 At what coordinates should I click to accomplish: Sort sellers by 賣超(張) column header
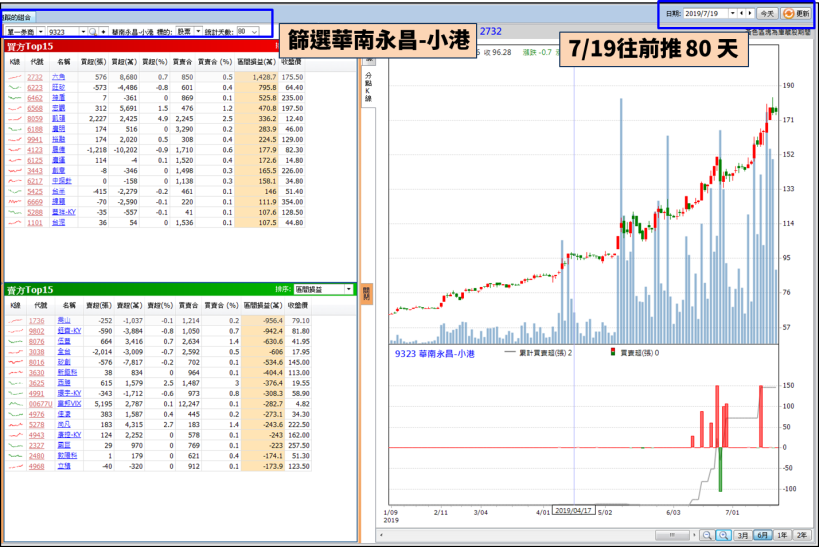99,305
